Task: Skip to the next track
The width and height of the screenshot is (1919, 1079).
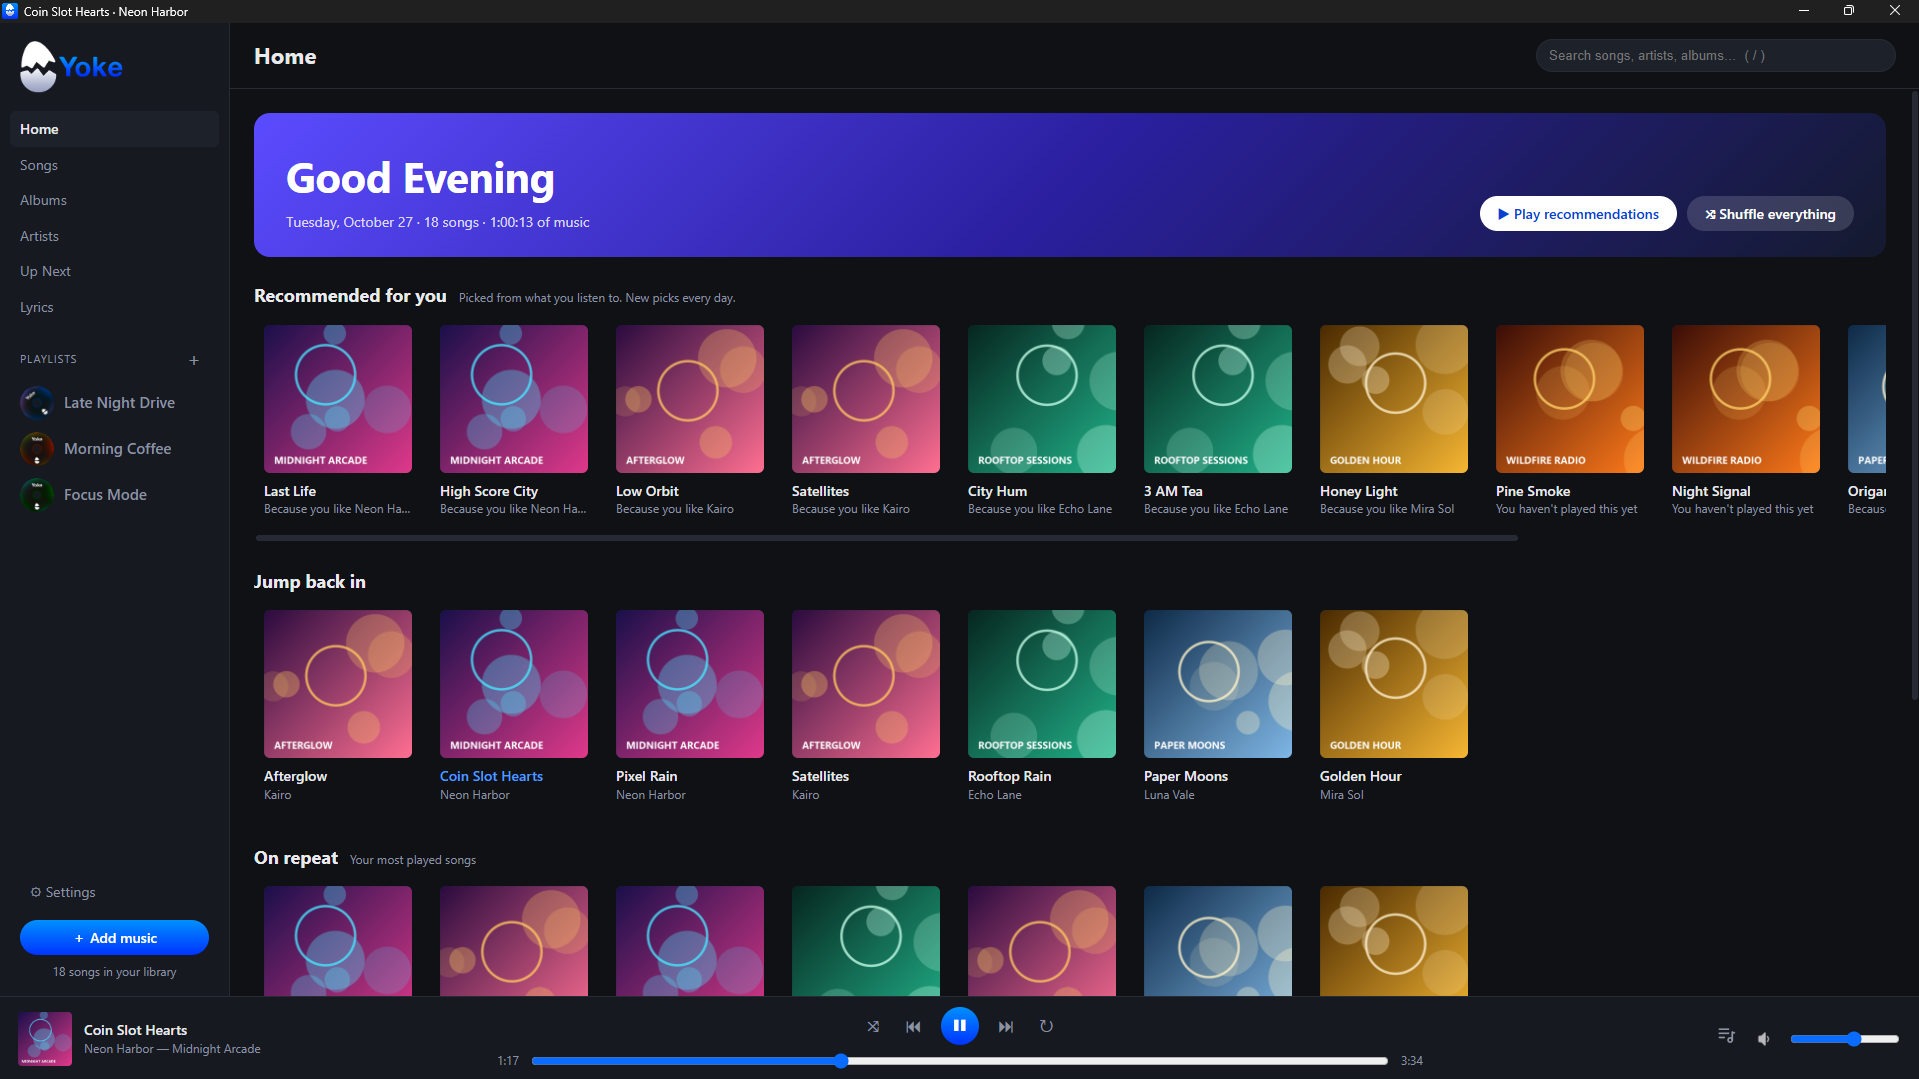Action: (x=1006, y=1026)
